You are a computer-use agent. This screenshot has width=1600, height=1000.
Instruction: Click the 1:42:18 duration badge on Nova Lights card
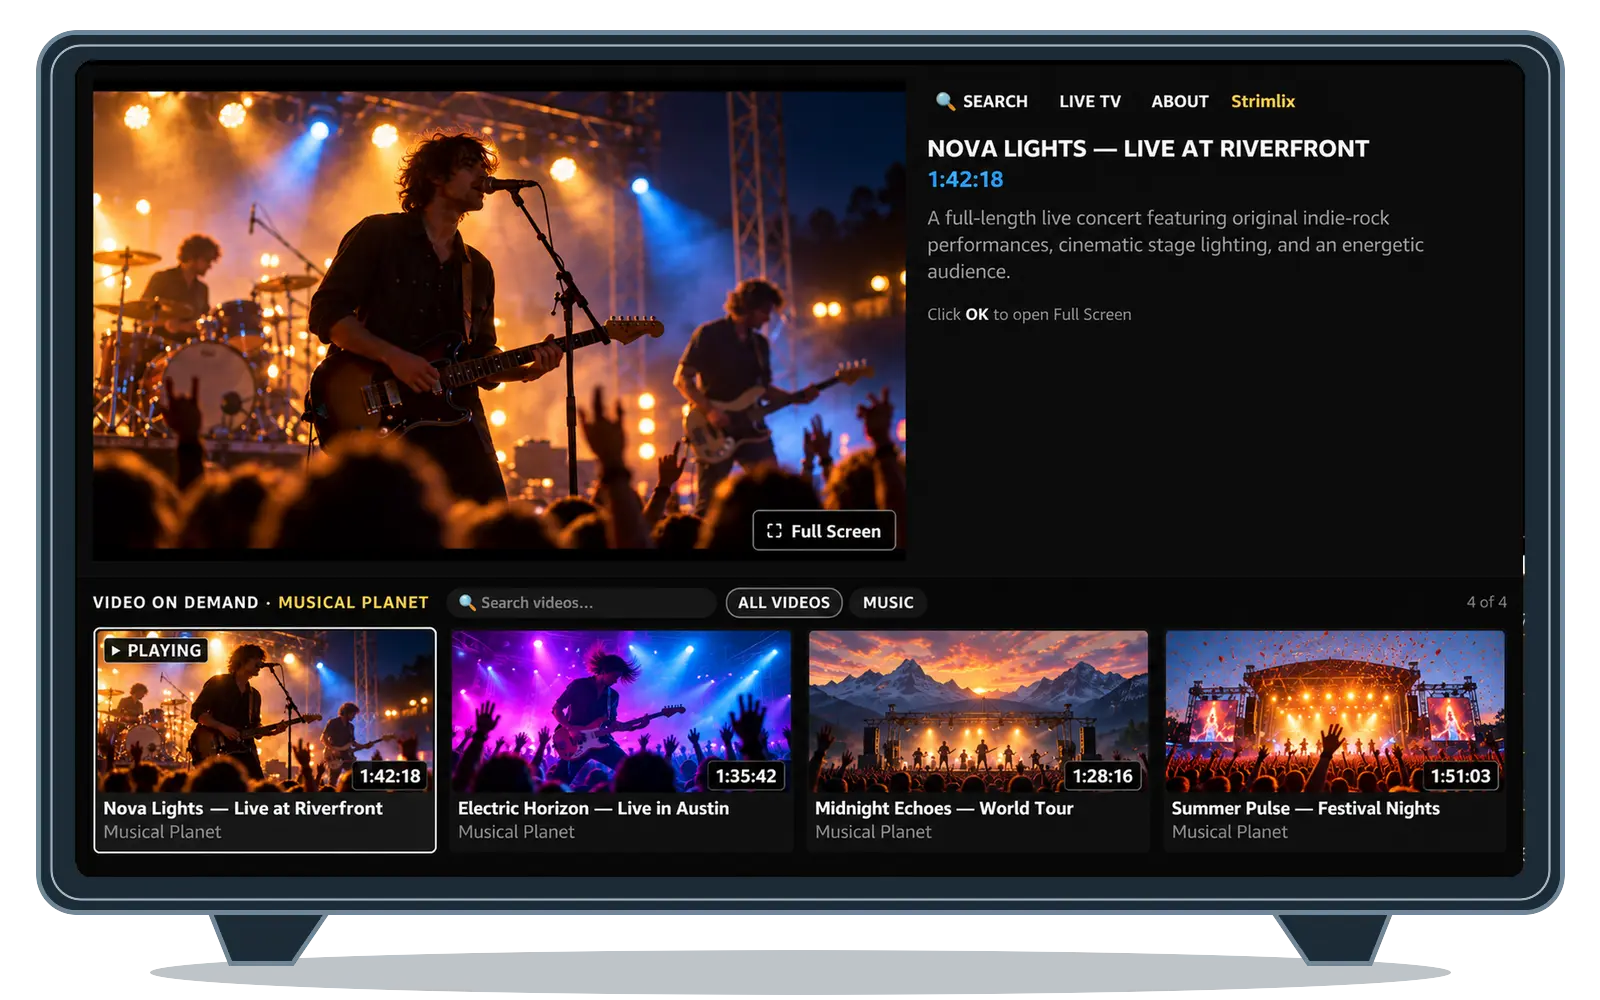[x=390, y=776]
